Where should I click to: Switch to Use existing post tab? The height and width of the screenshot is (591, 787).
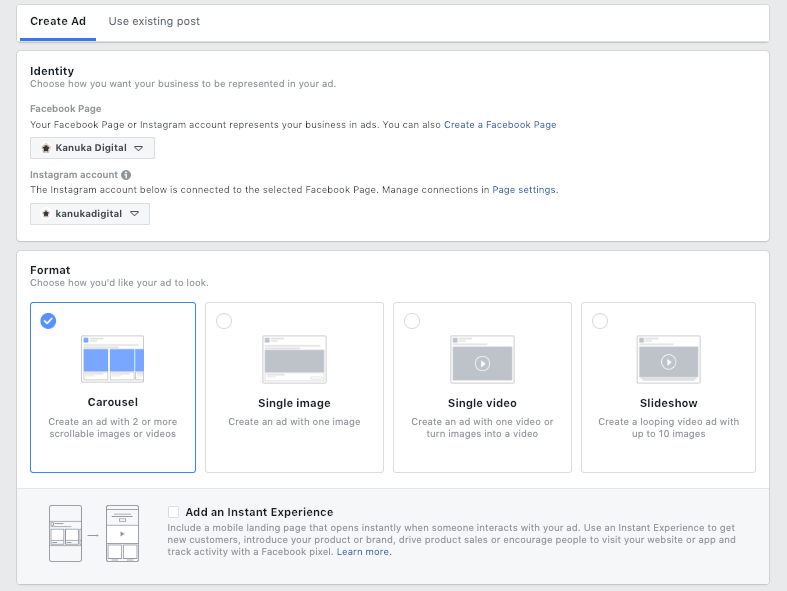tap(154, 22)
